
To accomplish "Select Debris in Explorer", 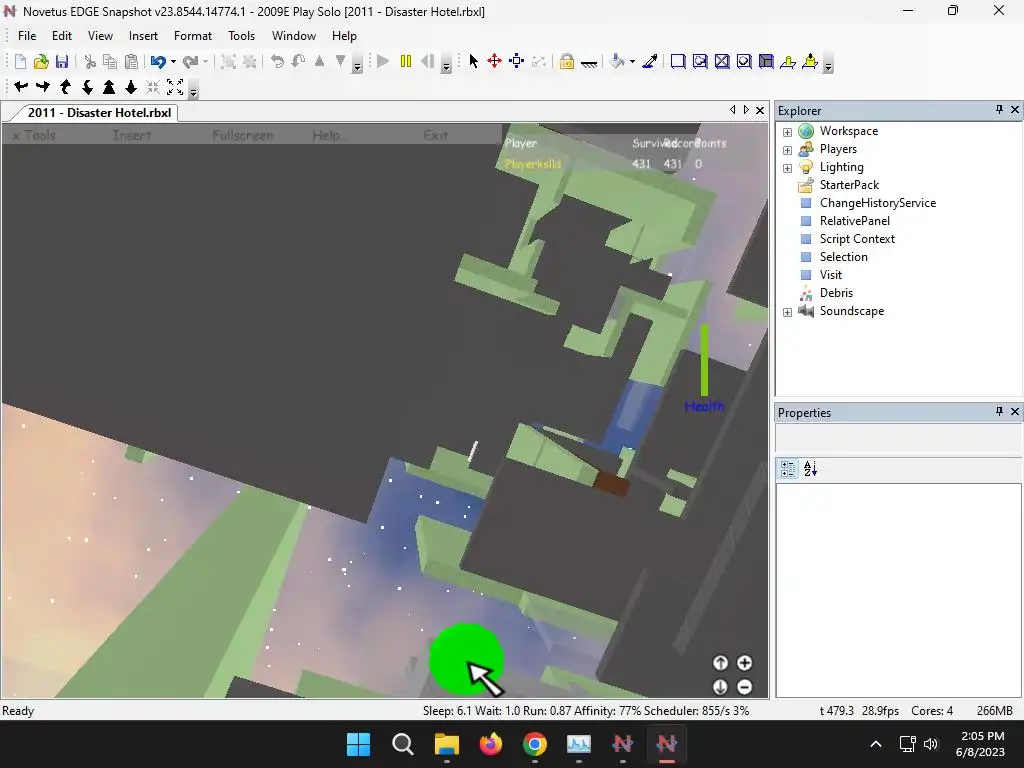I will point(836,293).
